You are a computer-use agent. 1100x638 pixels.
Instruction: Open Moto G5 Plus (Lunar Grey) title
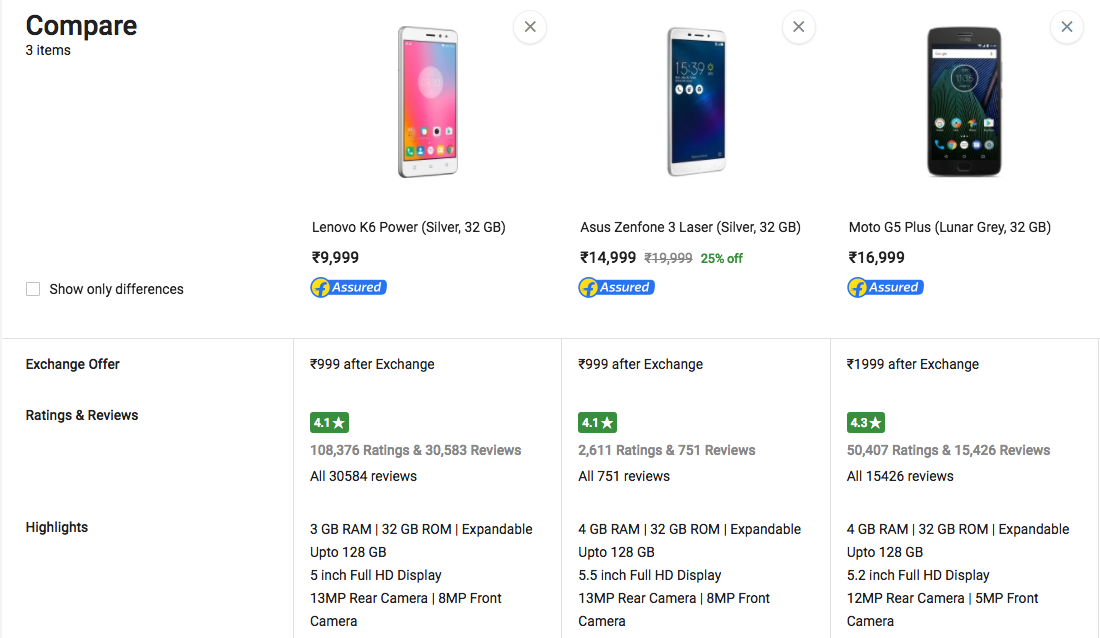[x=950, y=227]
